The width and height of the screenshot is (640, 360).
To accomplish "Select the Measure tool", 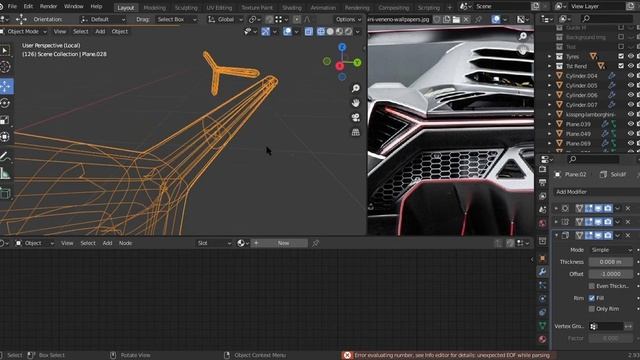I will [x=5, y=173].
